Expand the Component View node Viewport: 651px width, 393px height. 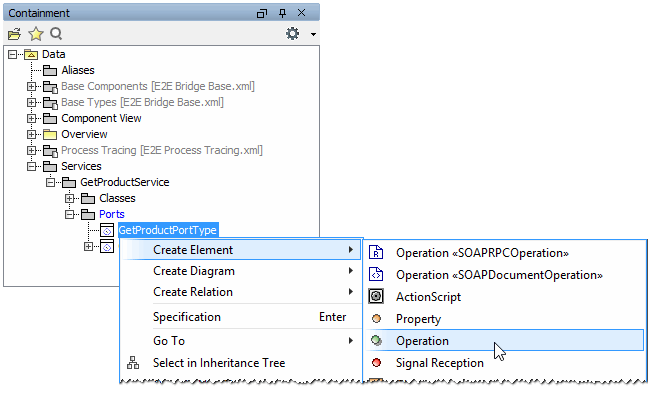click(32, 118)
